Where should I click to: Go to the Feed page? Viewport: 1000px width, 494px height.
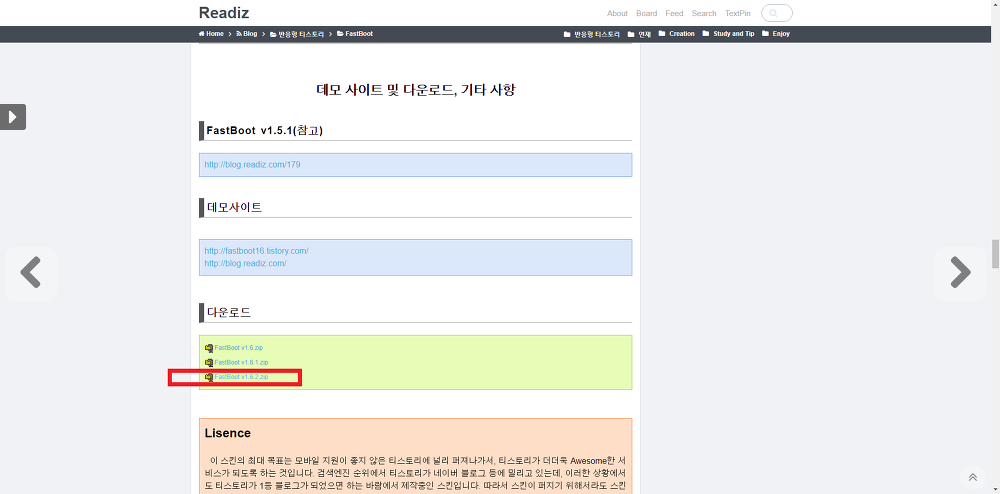[674, 13]
